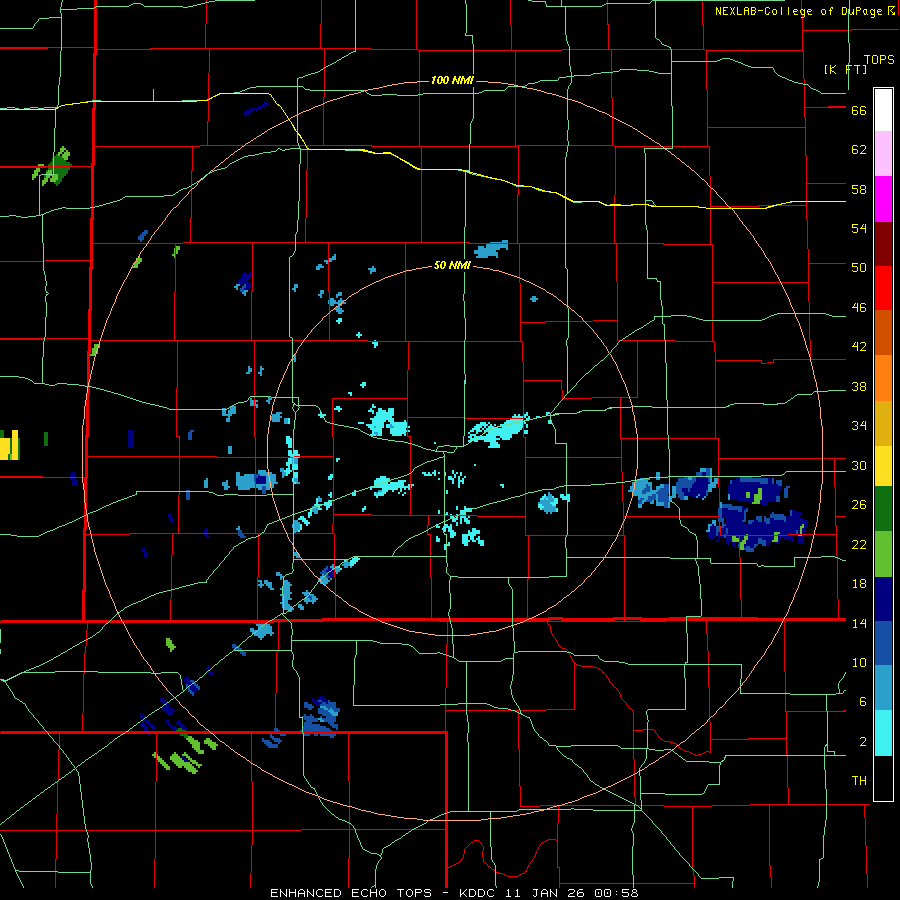The height and width of the screenshot is (900, 900).
Task: Click the '50 NMI' range ring label
Action: [452, 265]
